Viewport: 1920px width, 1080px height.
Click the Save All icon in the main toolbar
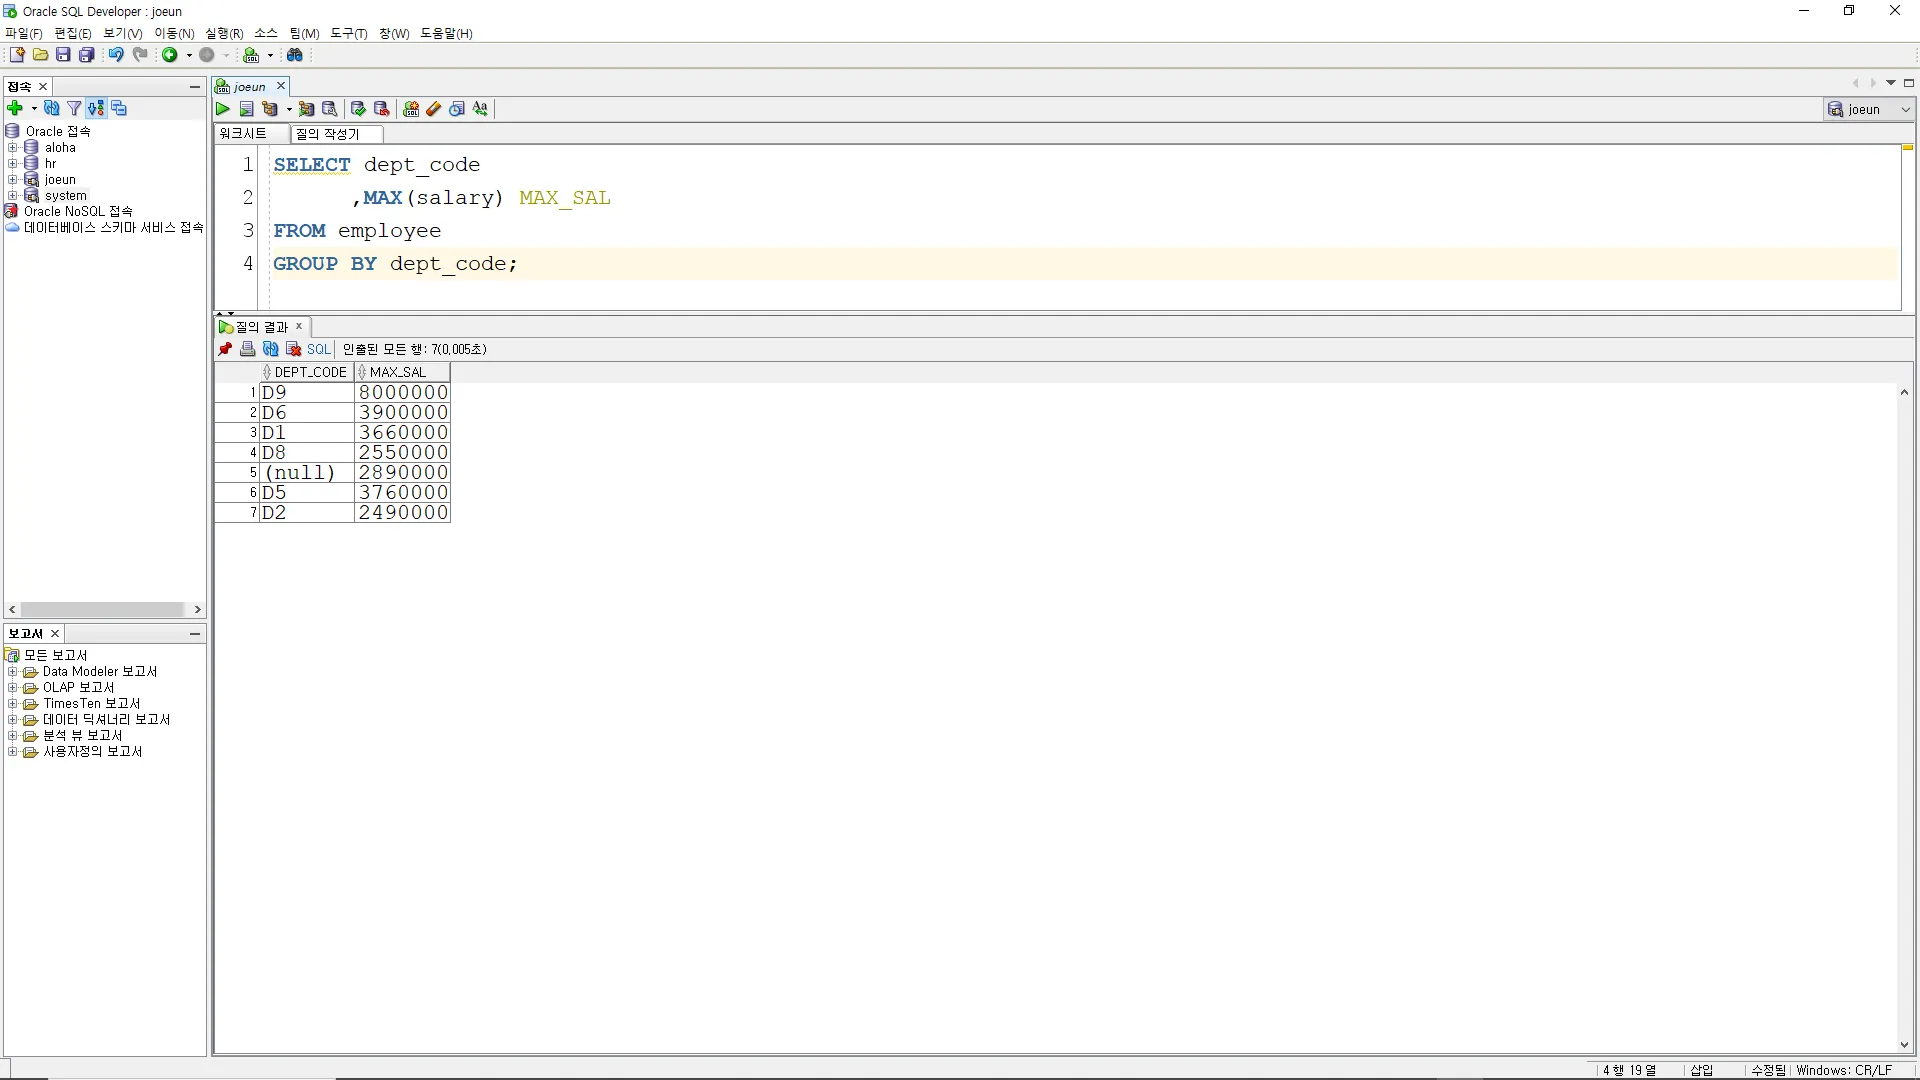(x=87, y=55)
